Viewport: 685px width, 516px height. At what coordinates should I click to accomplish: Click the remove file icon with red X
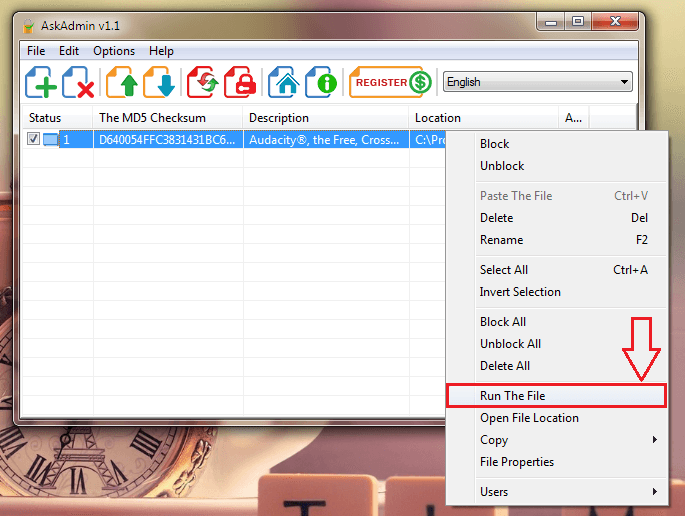tap(79, 83)
